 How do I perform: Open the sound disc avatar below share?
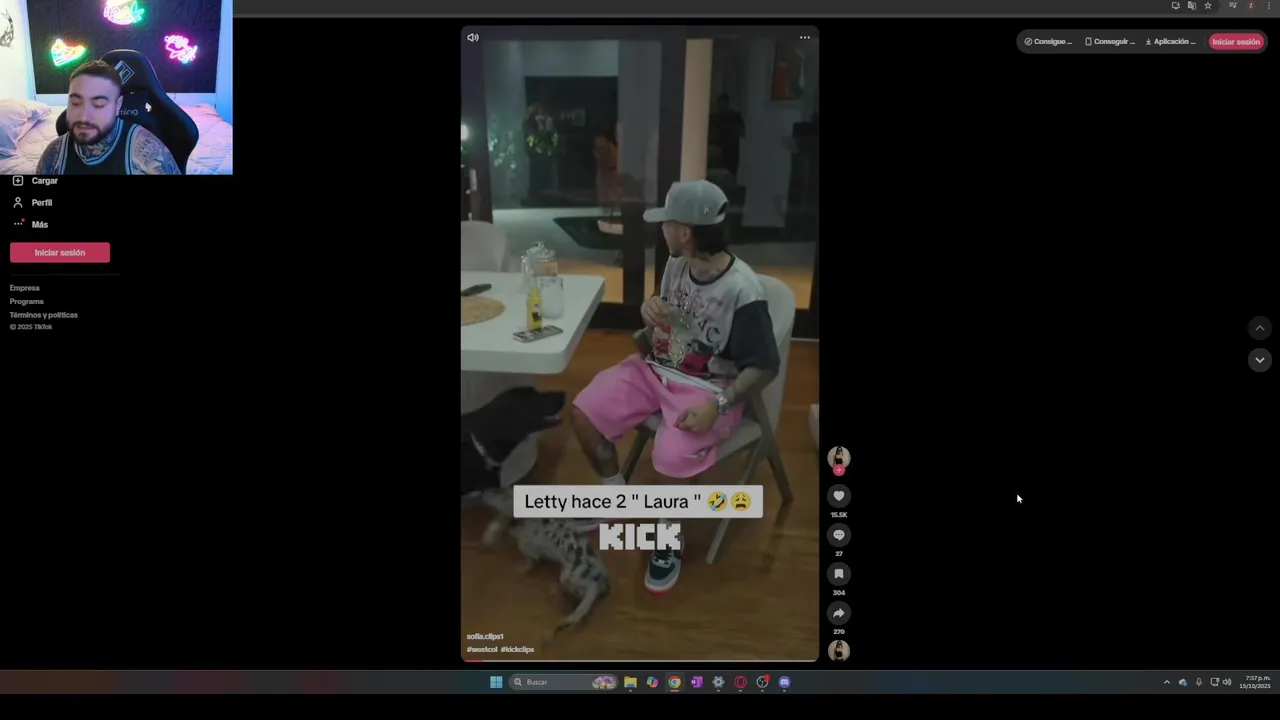[x=839, y=650]
